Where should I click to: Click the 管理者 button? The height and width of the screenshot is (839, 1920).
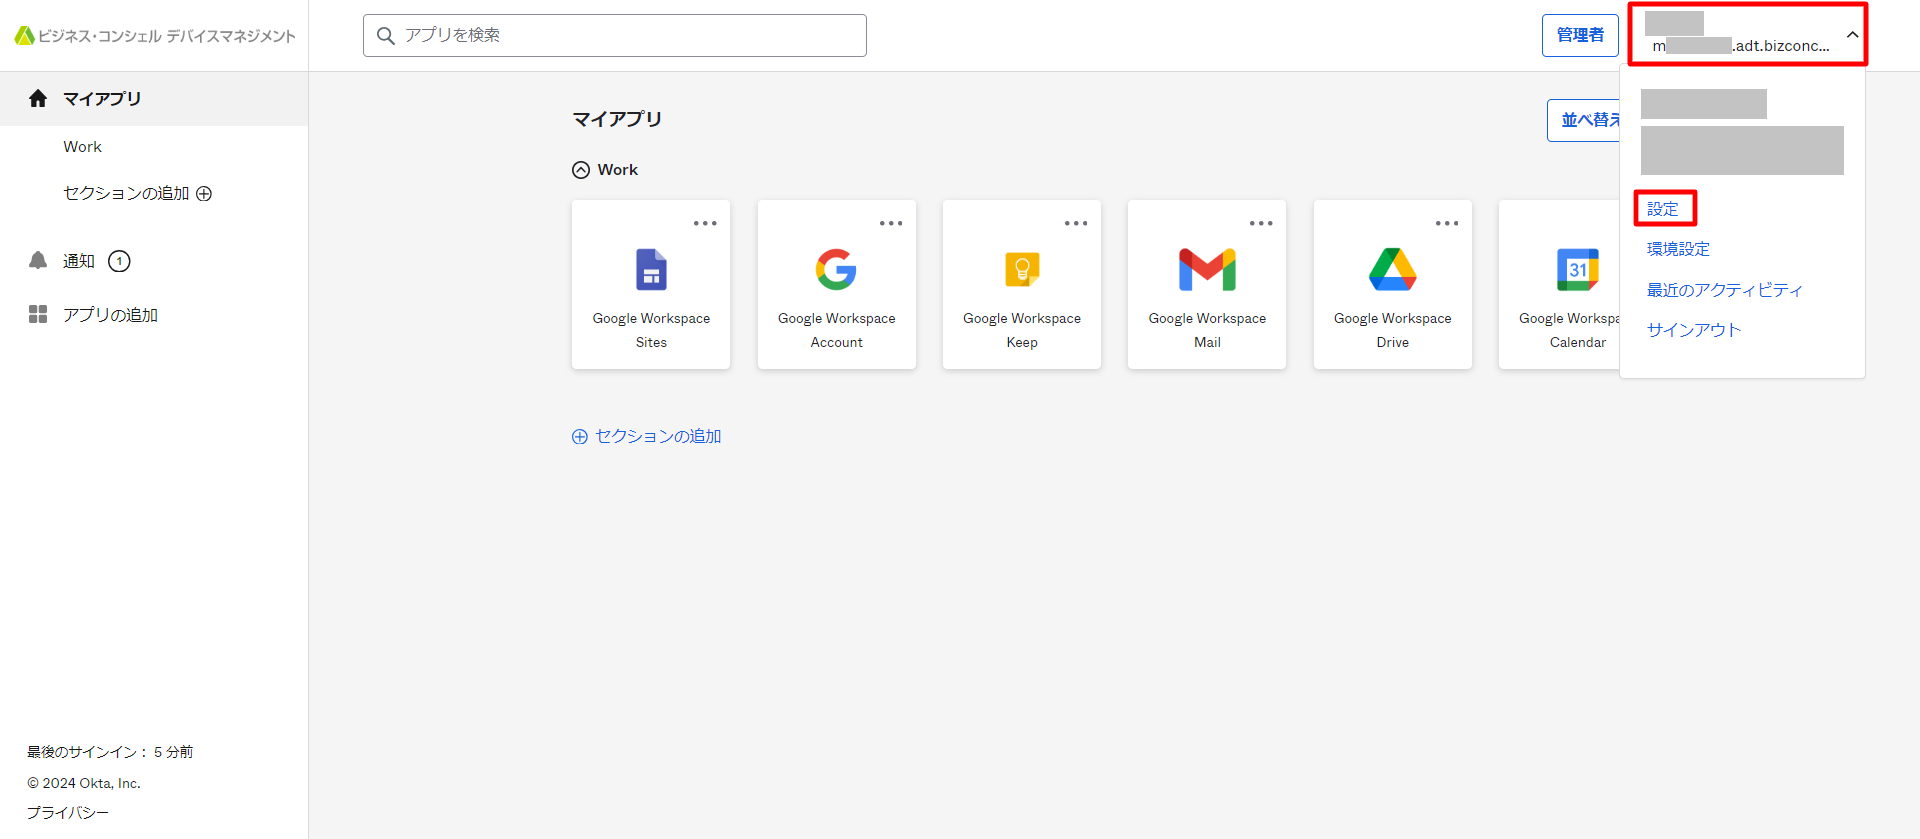click(1580, 35)
